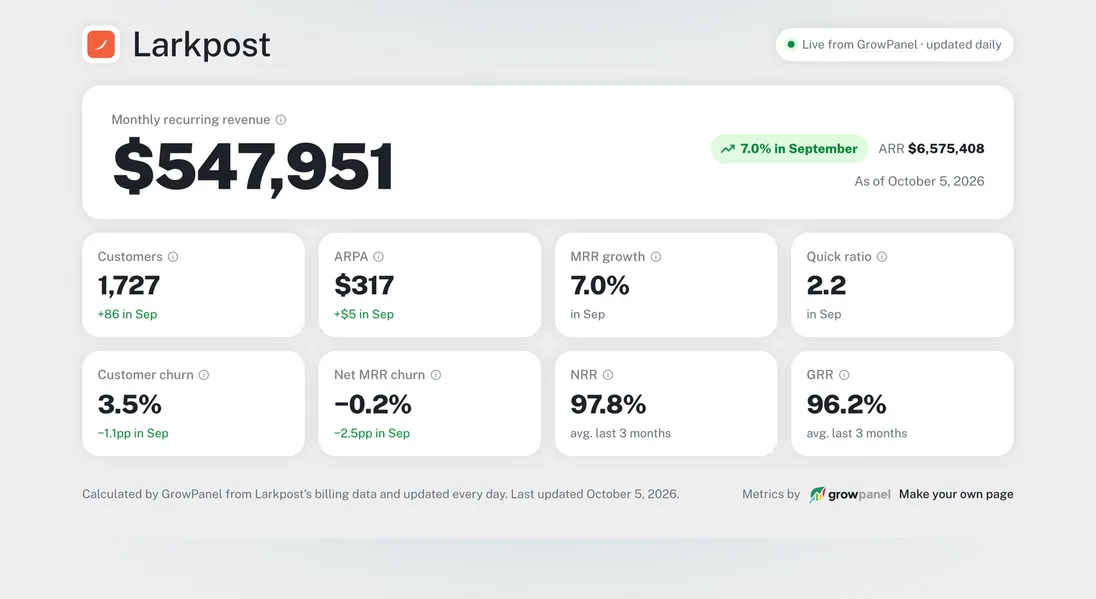
Task: Click the '−1.1pp in Sep' change text
Action: click(133, 433)
